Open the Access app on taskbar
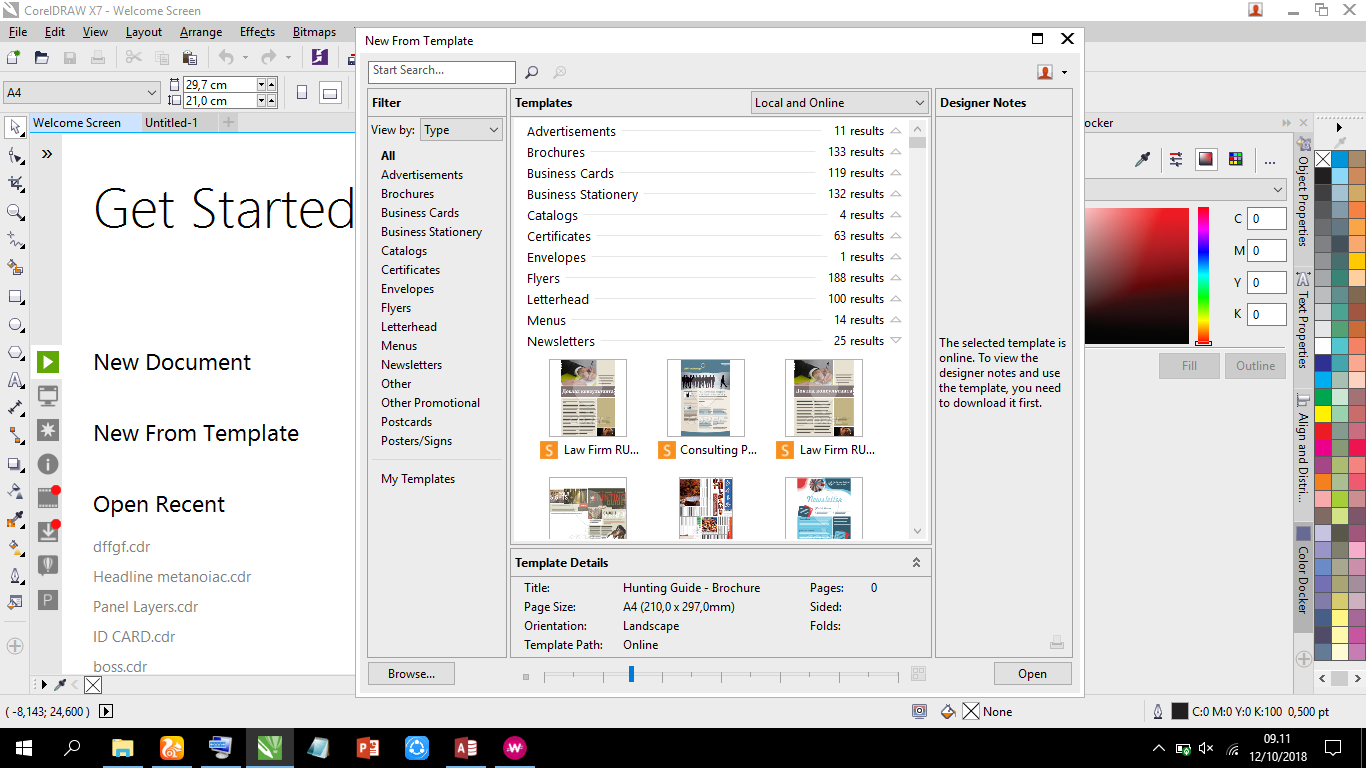Screen dimensions: 1366x768 466,748
